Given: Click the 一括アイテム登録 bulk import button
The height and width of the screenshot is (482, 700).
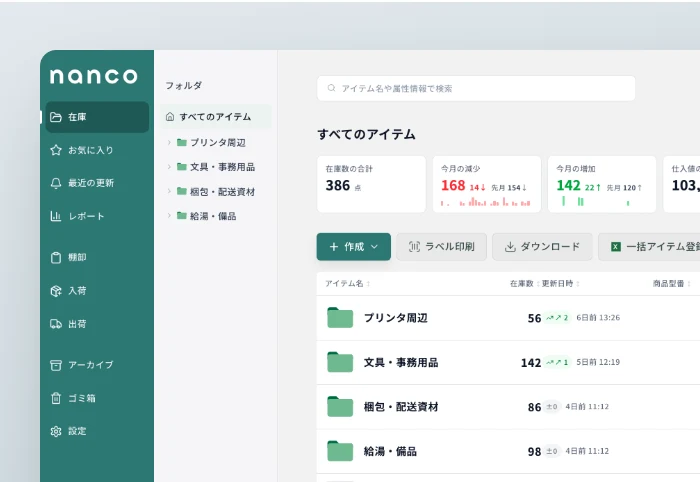Looking at the screenshot, I should [x=649, y=247].
